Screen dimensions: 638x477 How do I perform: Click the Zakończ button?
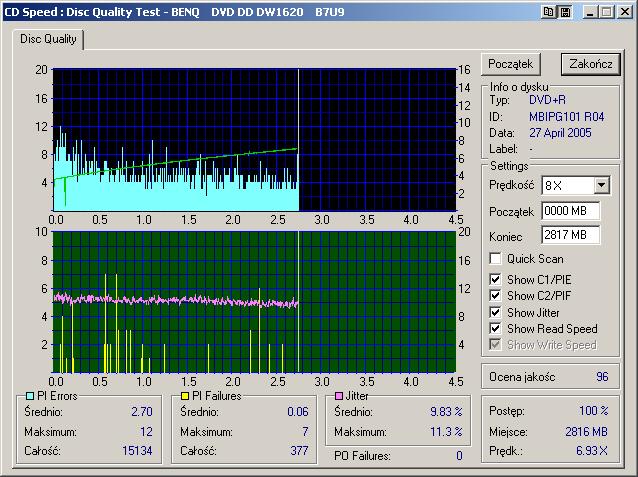tap(591, 64)
